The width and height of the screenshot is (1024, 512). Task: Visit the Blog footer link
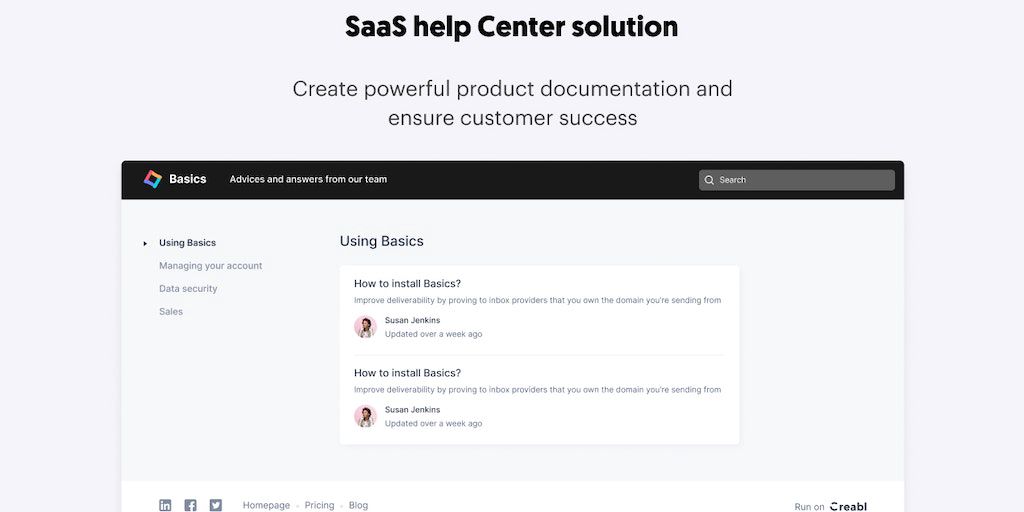358,505
